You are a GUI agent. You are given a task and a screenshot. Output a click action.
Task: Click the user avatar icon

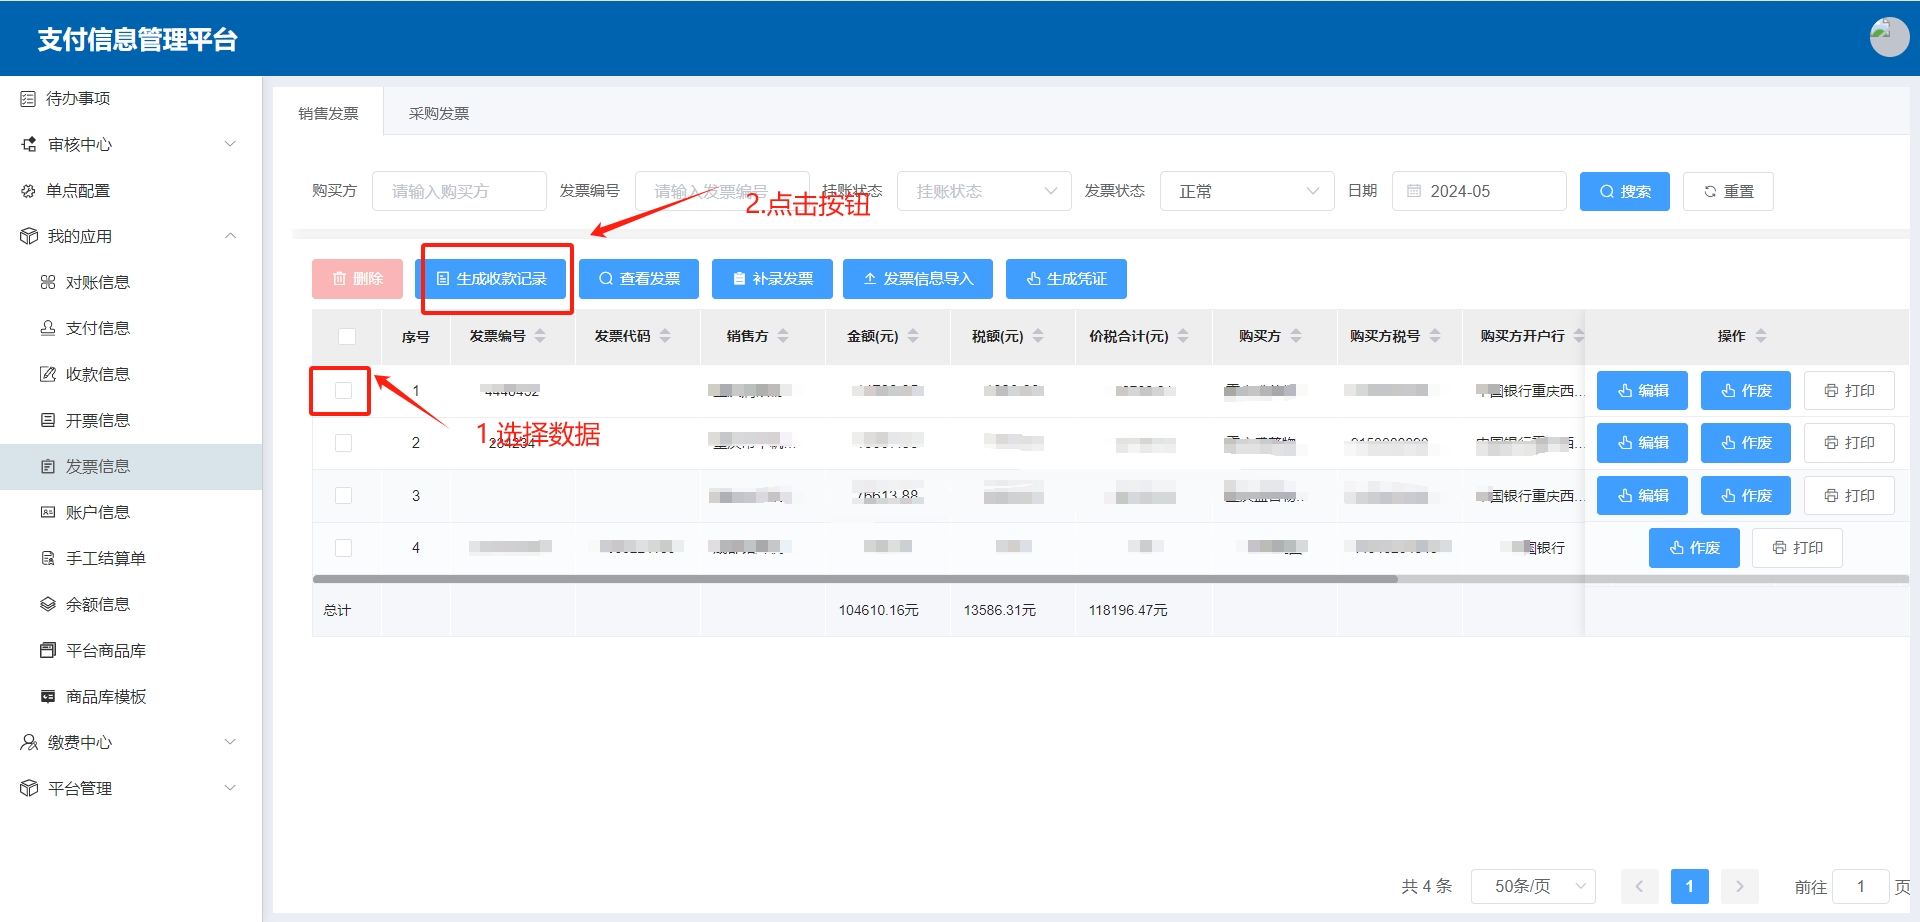coord(1888,37)
